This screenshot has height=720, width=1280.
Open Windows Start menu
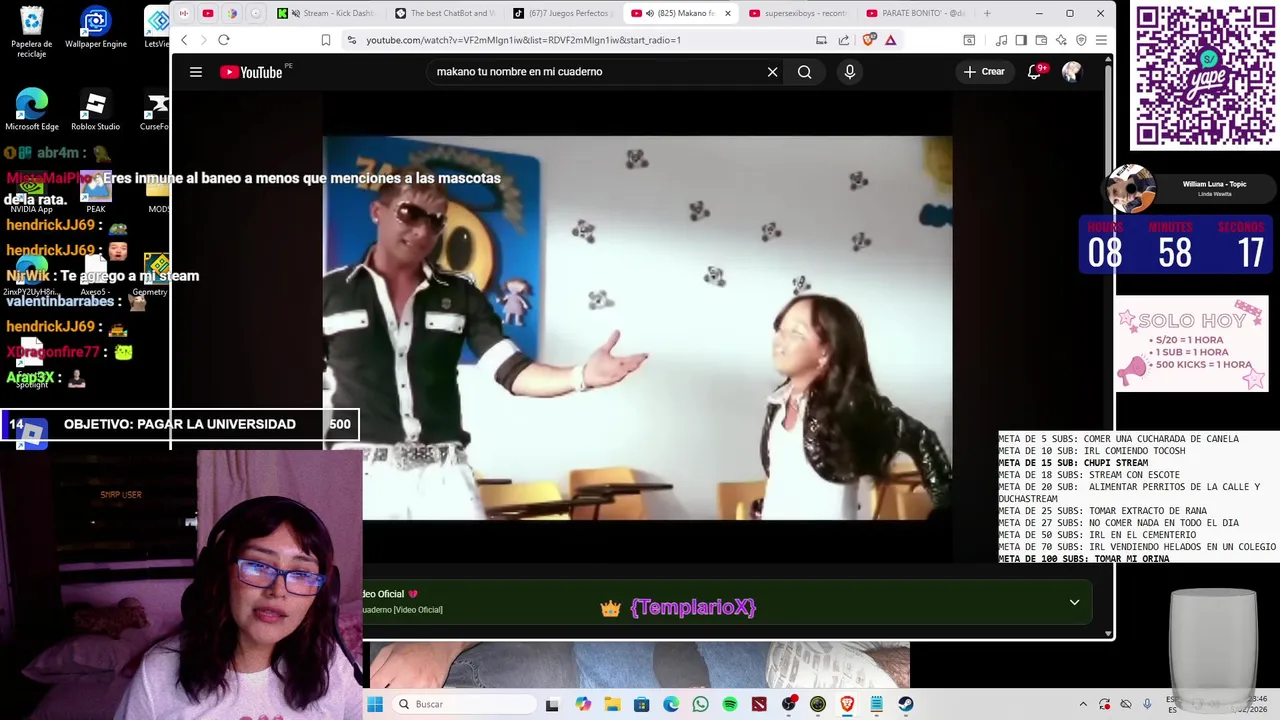[x=375, y=704]
